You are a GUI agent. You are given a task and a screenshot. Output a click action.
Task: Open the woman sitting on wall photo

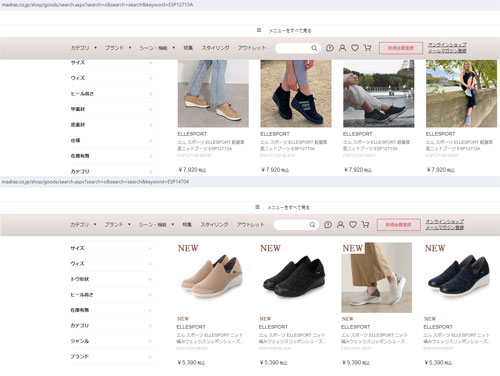tap(461, 94)
